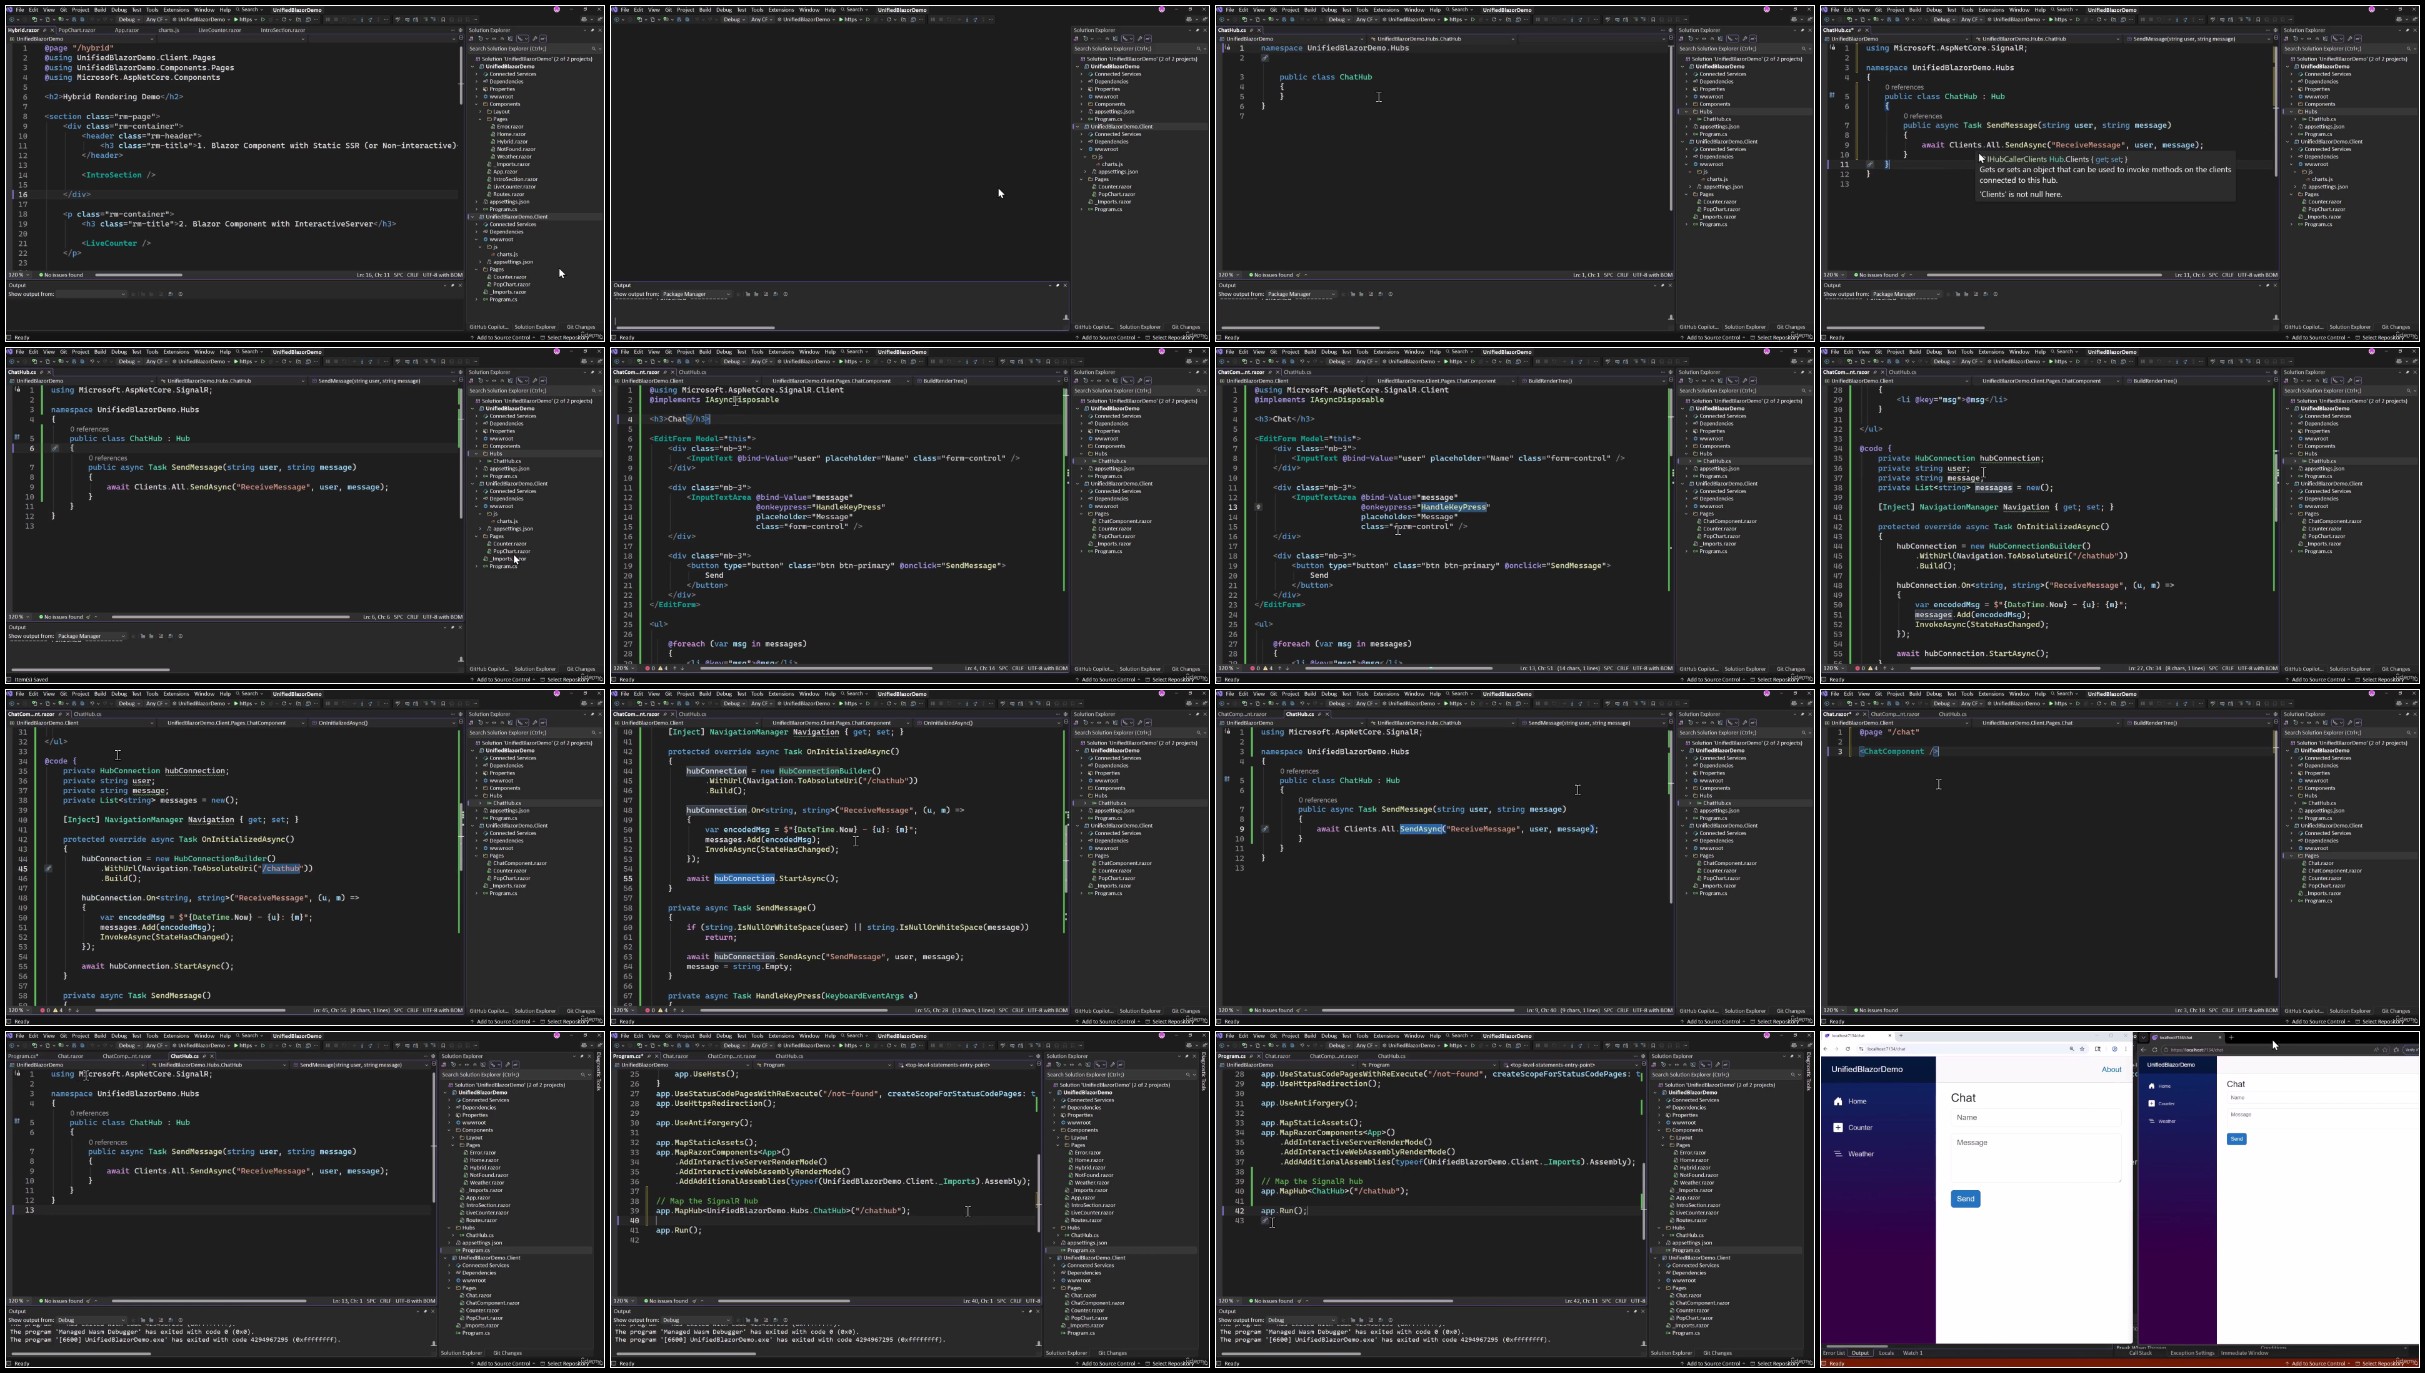Switch to the IntroSection.razor editor tab
2425x1373 pixels.
[x=283, y=30]
